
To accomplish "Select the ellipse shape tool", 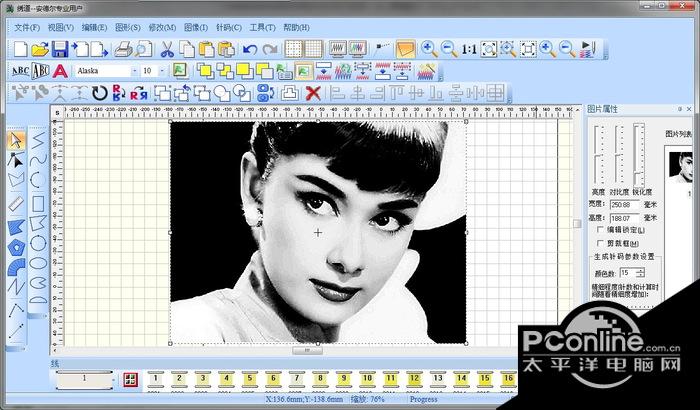I will tap(38, 264).
